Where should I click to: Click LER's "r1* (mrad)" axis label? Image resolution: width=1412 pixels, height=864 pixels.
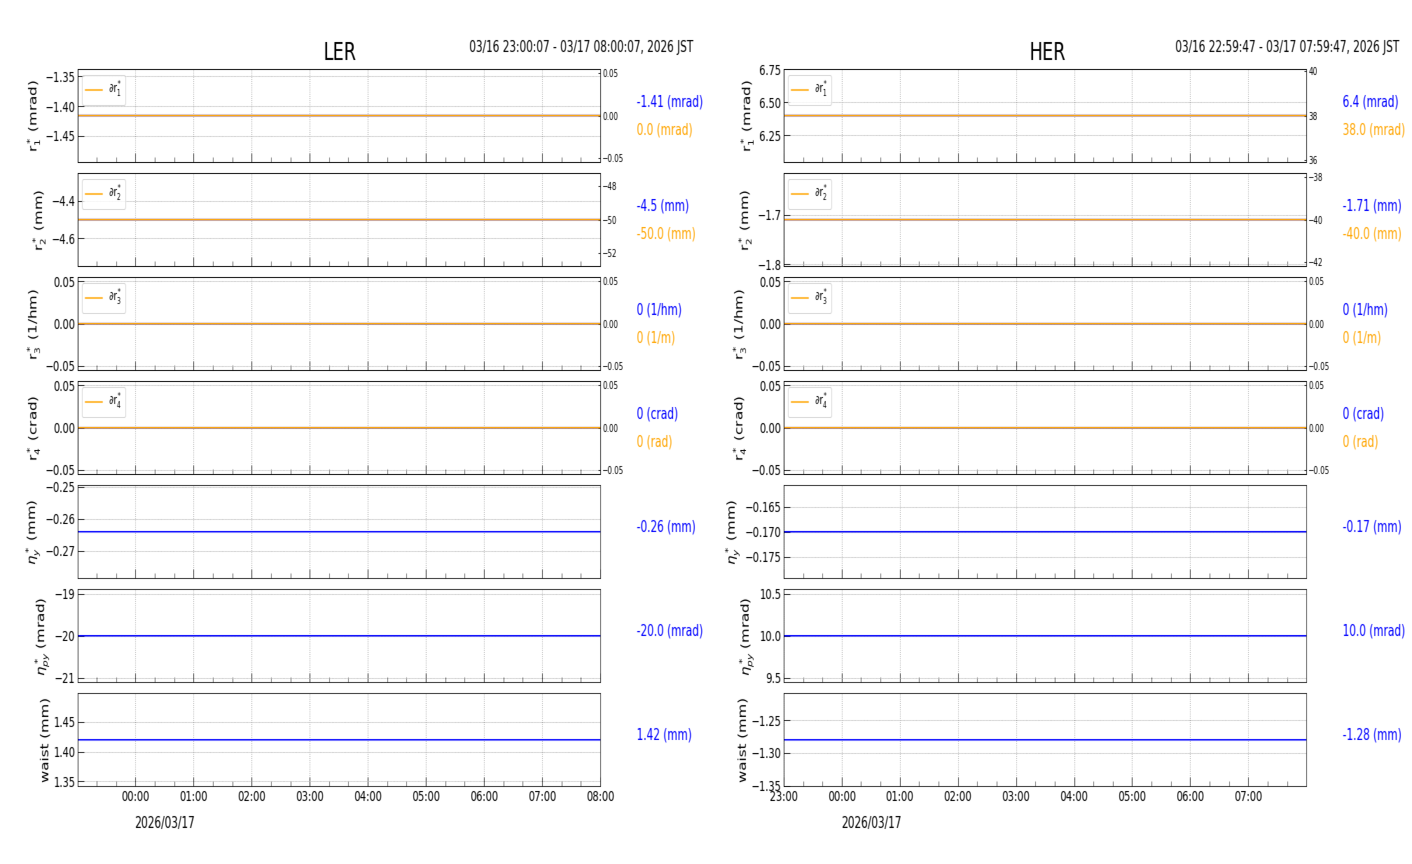(x=33, y=116)
